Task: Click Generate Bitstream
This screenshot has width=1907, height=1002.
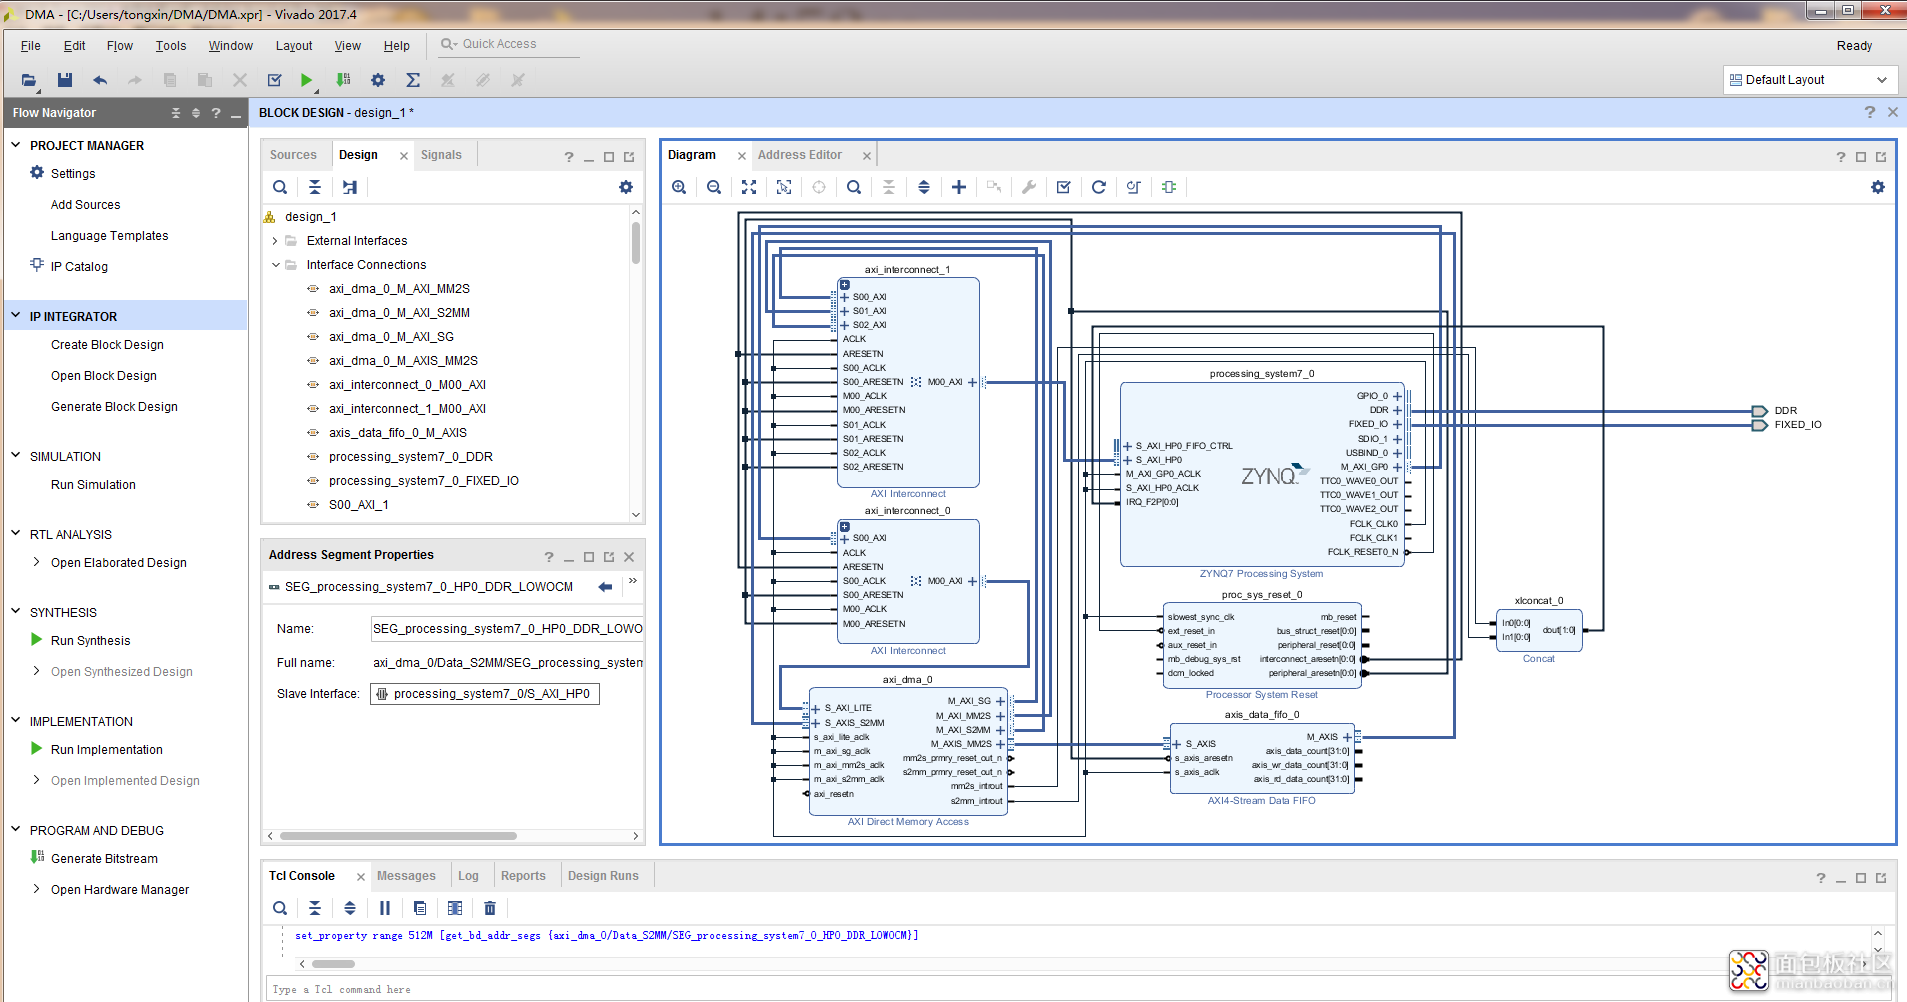Action: 105,859
